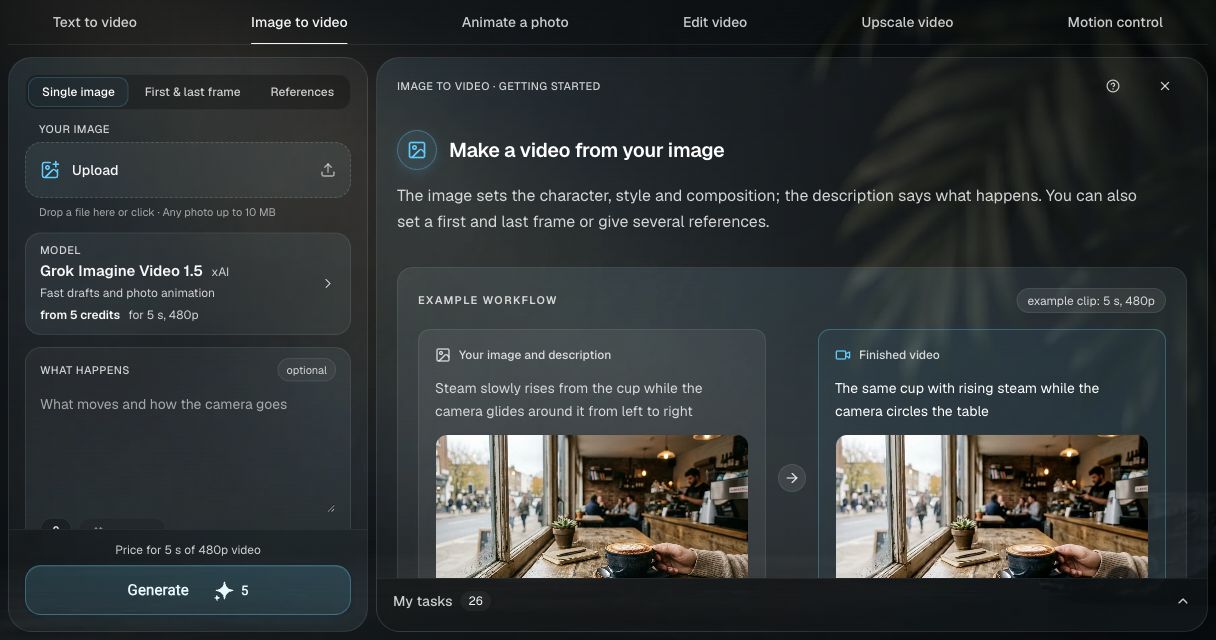
Task: Open the help question-mark icon
Action: (1113, 86)
